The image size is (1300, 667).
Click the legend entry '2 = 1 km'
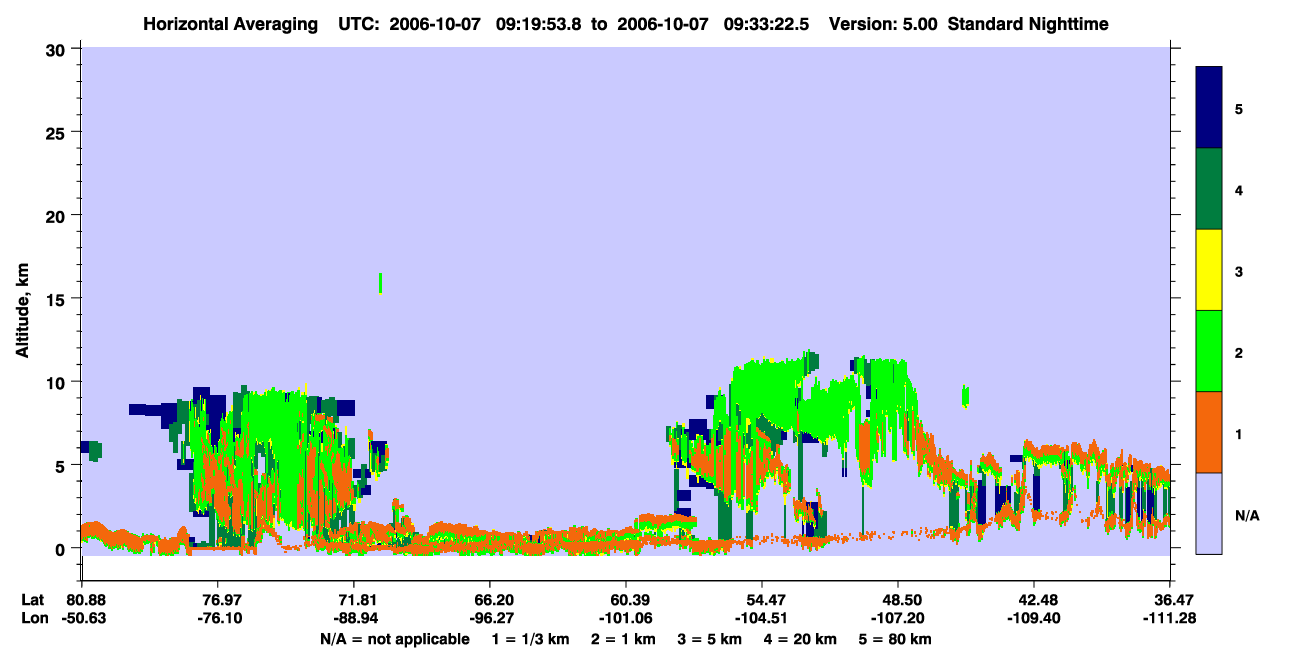[624, 638]
